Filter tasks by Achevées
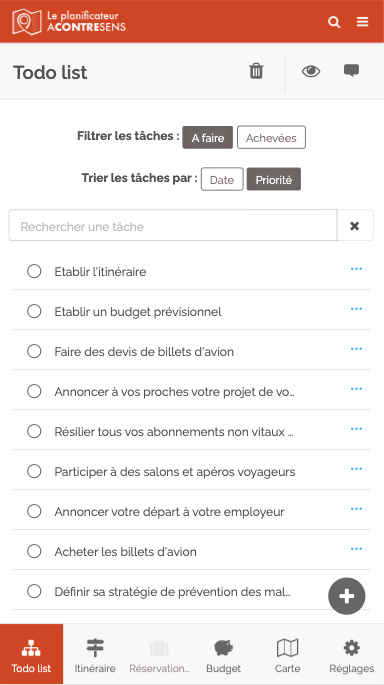The width and height of the screenshot is (384, 685). 271,138
